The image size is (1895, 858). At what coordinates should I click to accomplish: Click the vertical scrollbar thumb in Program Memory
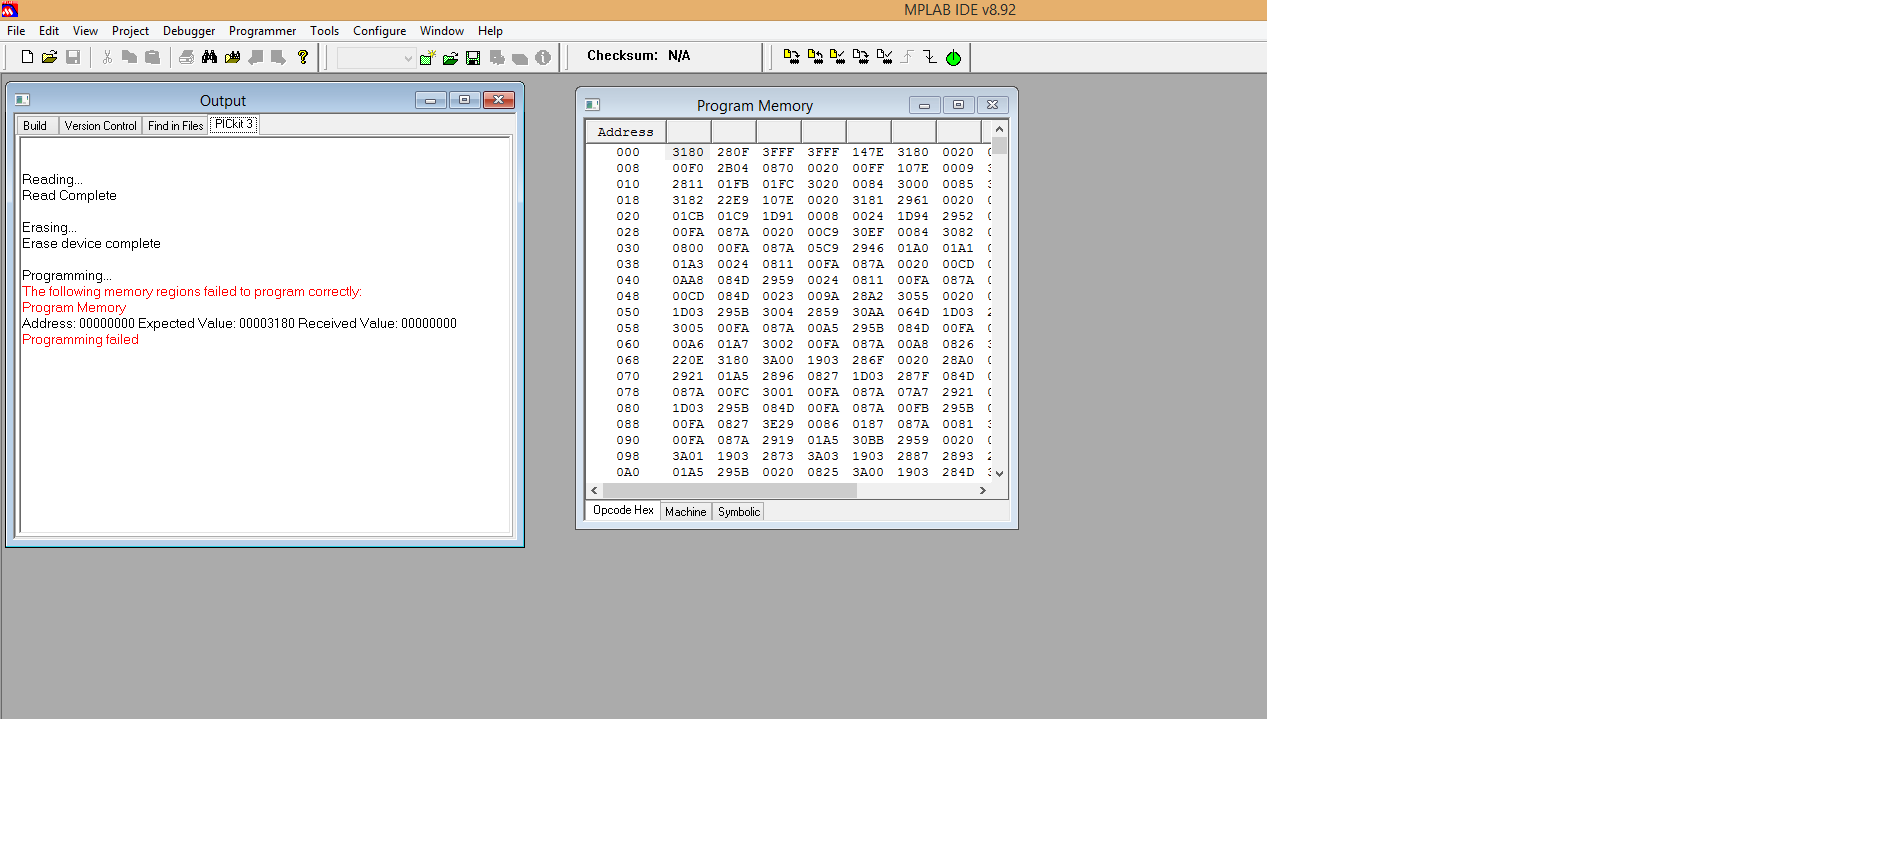999,146
